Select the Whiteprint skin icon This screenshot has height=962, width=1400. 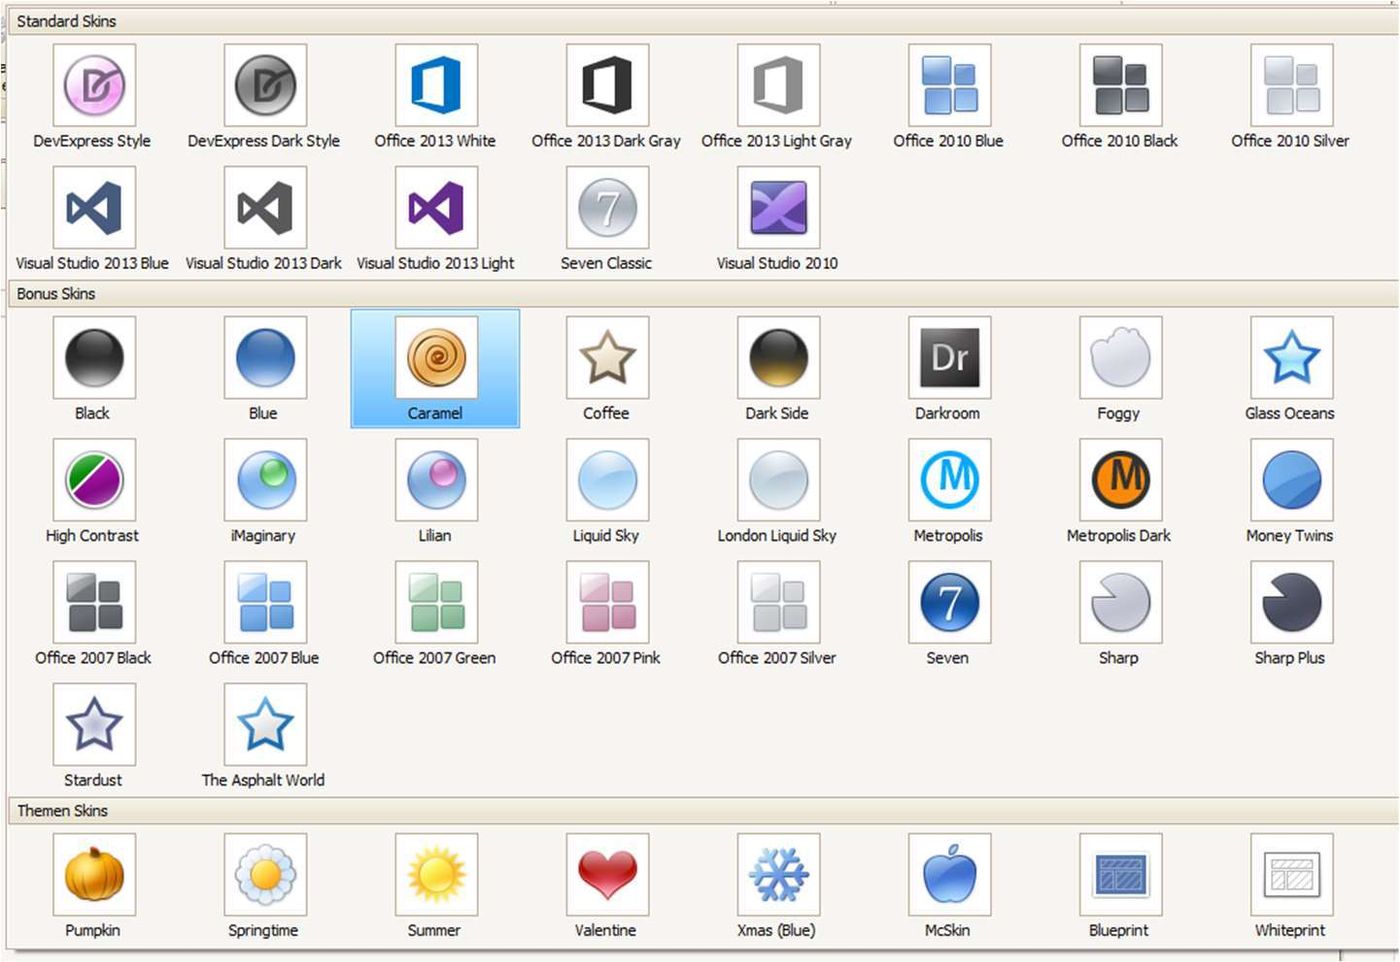pyautogui.click(x=1291, y=874)
